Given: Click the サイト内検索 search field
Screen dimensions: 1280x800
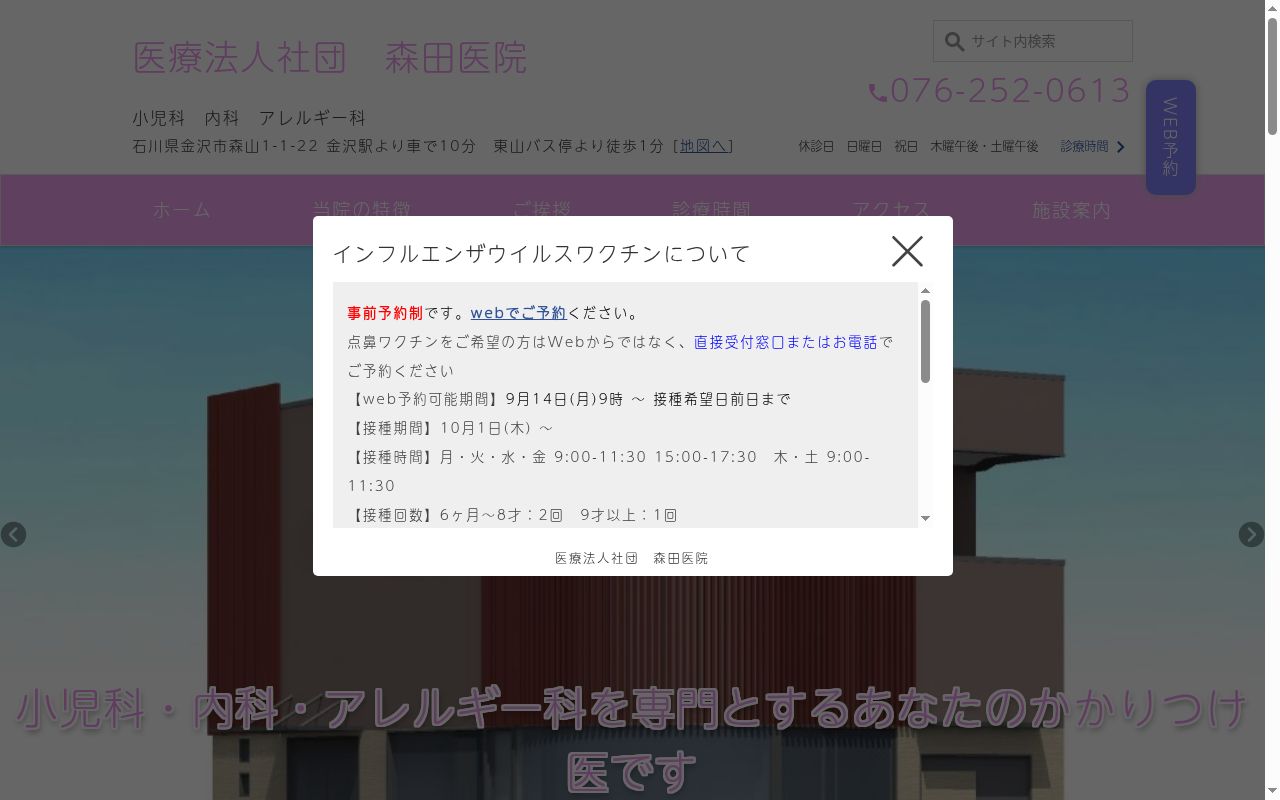Looking at the screenshot, I should click(x=1033, y=41).
